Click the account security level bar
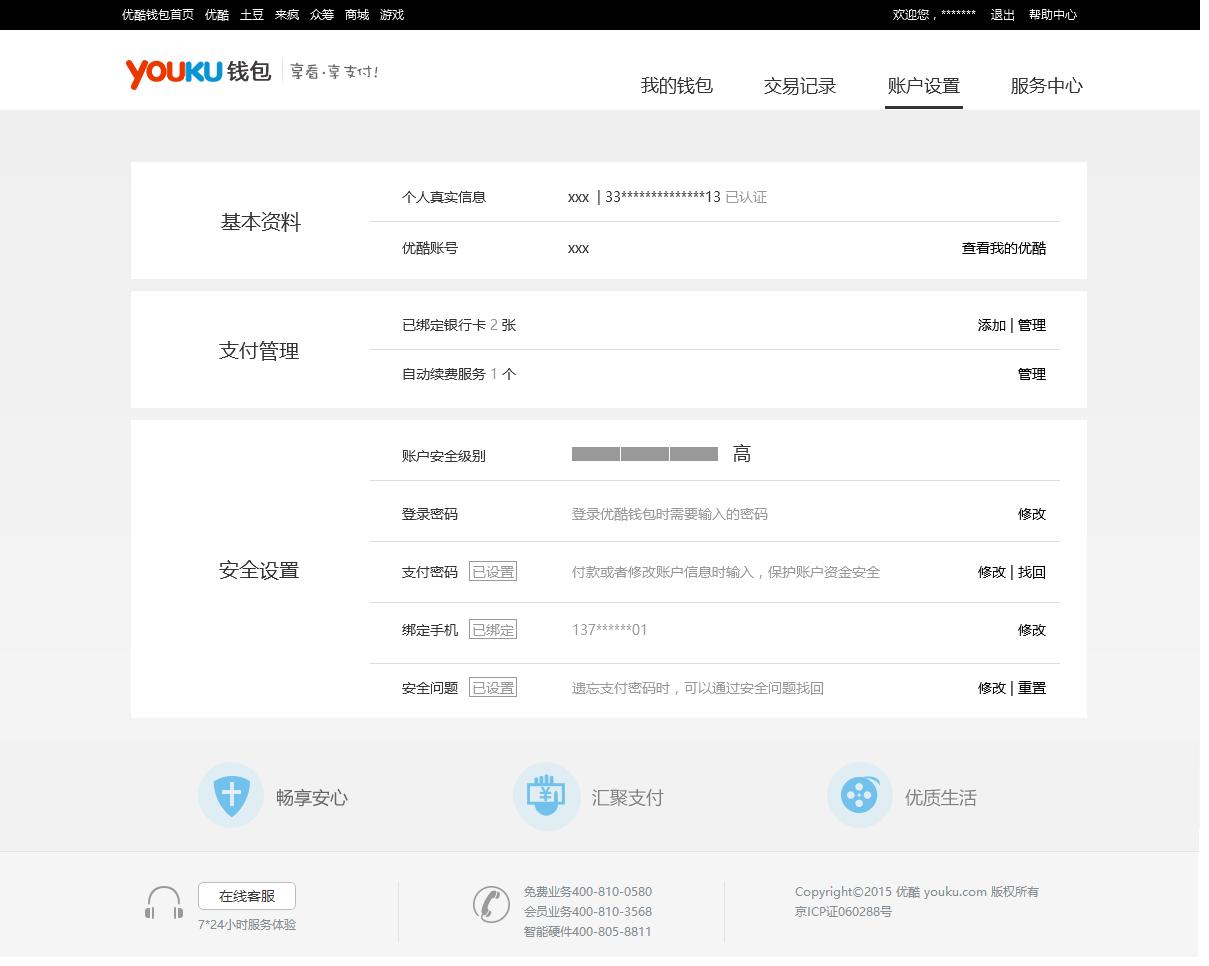This screenshot has height=966, width=1209. click(645, 454)
